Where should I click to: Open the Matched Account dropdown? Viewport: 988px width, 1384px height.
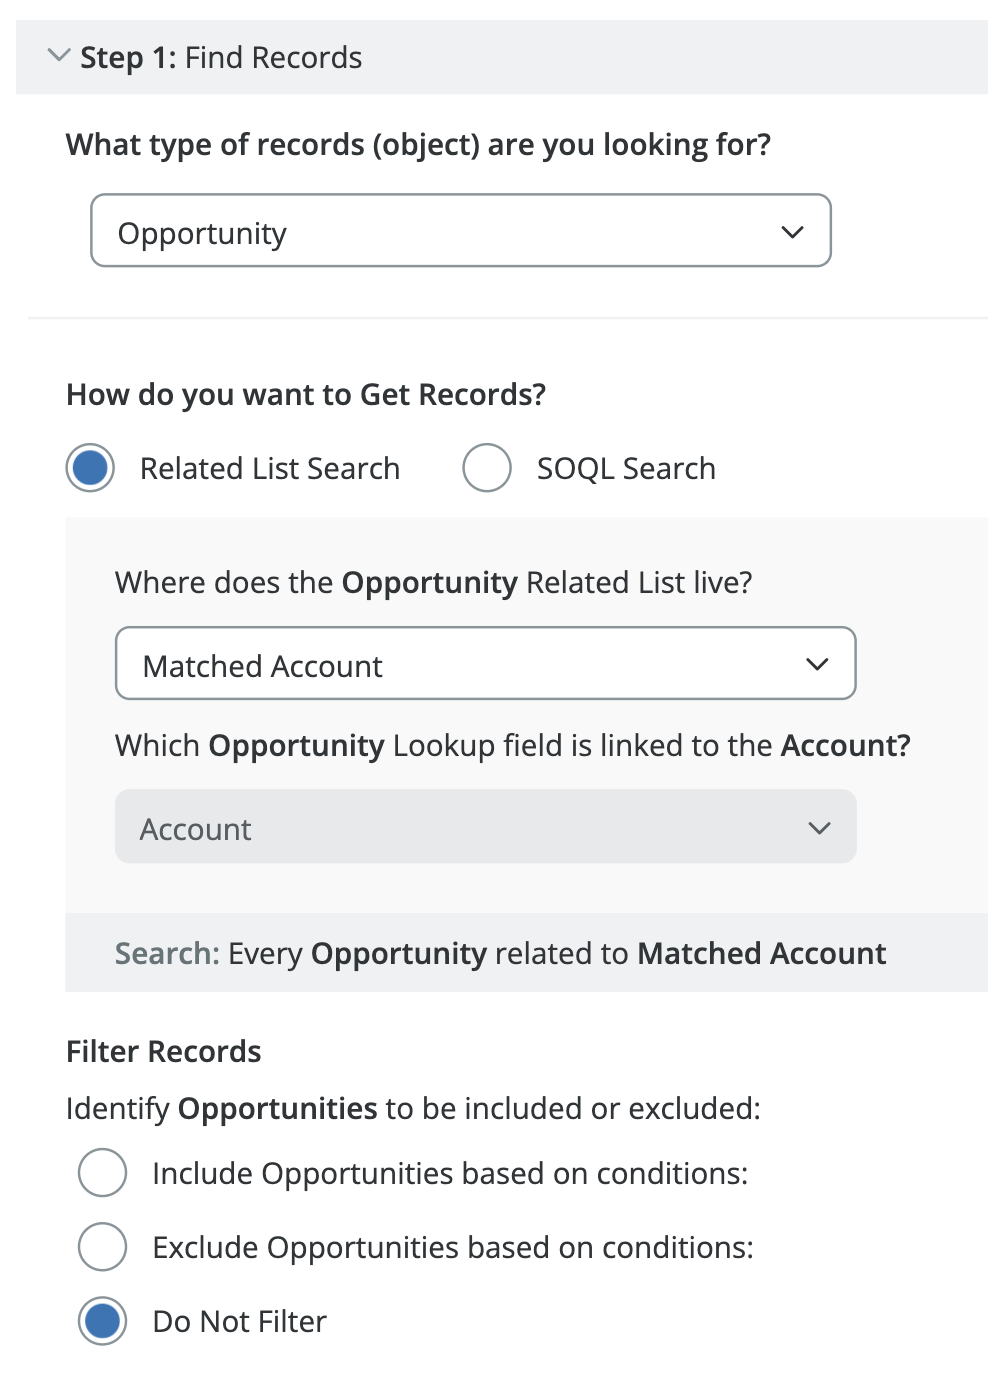[x=485, y=664]
